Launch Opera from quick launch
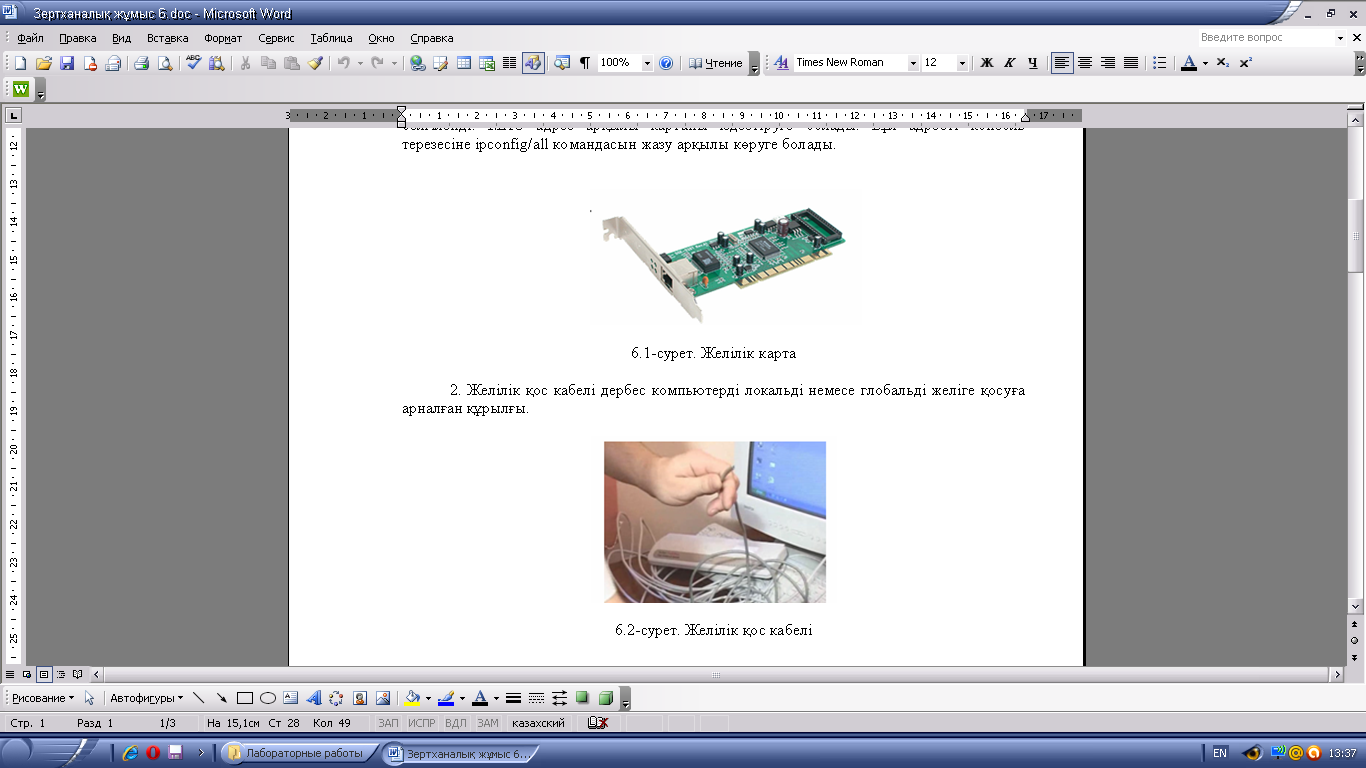Screen dimensions: 1366x768 pyautogui.click(x=153, y=753)
